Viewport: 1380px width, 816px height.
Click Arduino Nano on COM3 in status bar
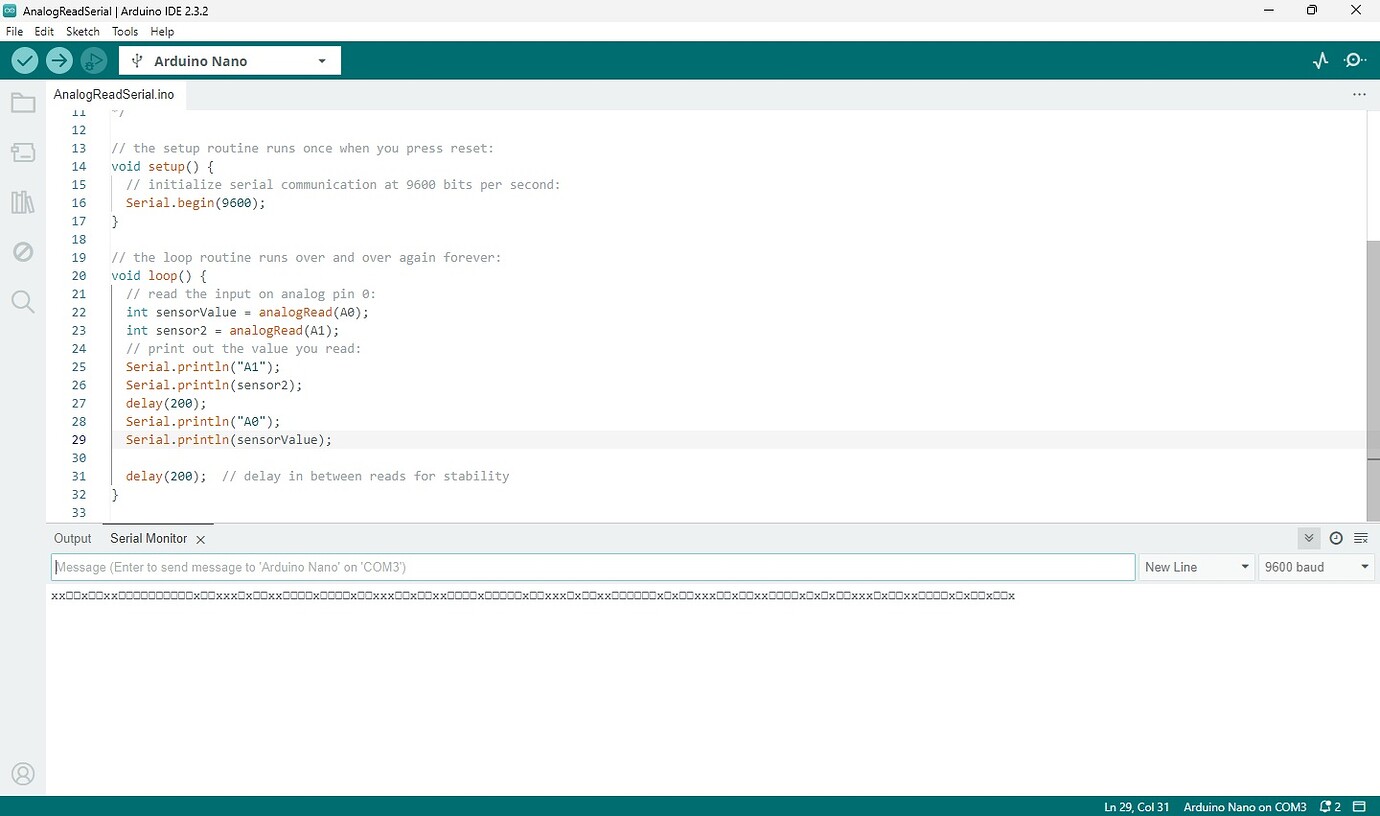click(1245, 807)
